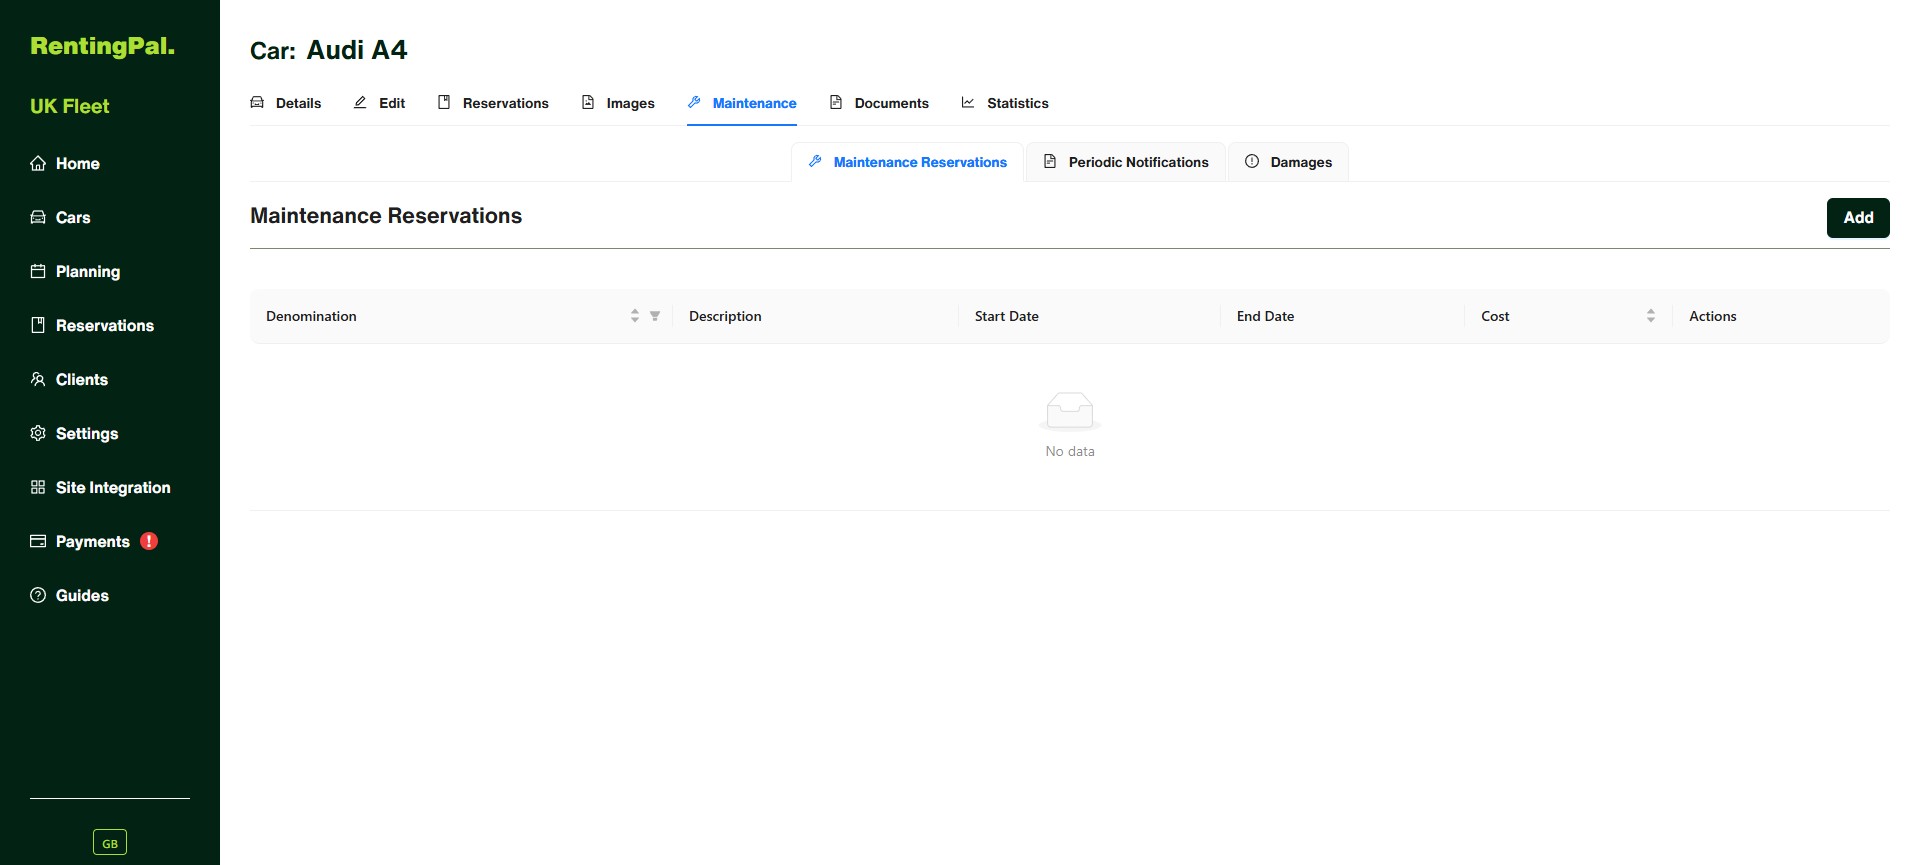Image resolution: width=1918 pixels, height=865 pixels.
Task: Open the Periodic Notifications sub-tab
Action: pos(1126,162)
